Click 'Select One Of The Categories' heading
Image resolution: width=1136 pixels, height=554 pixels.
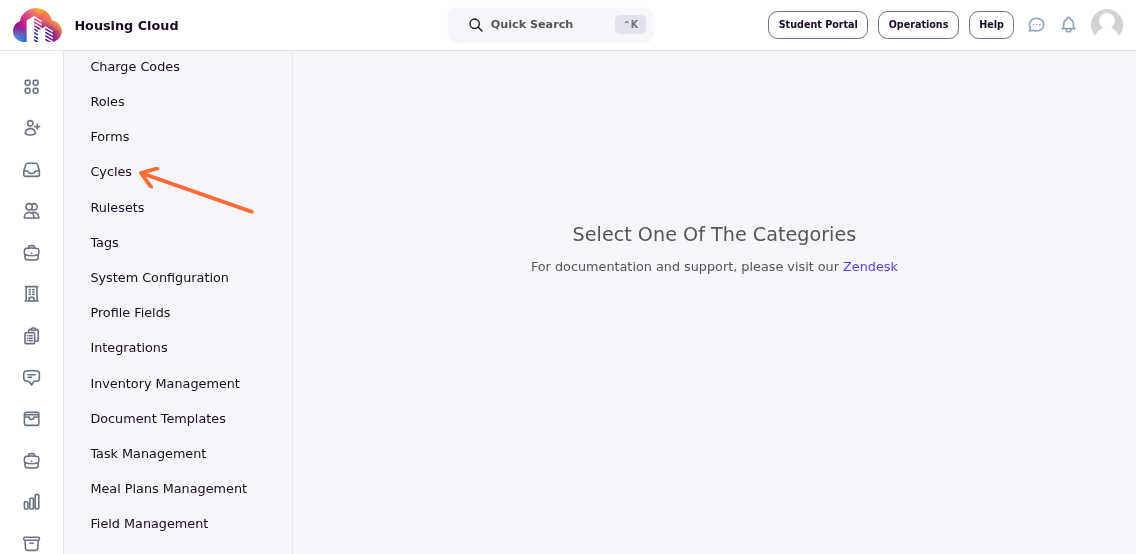[x=714, y=235]
